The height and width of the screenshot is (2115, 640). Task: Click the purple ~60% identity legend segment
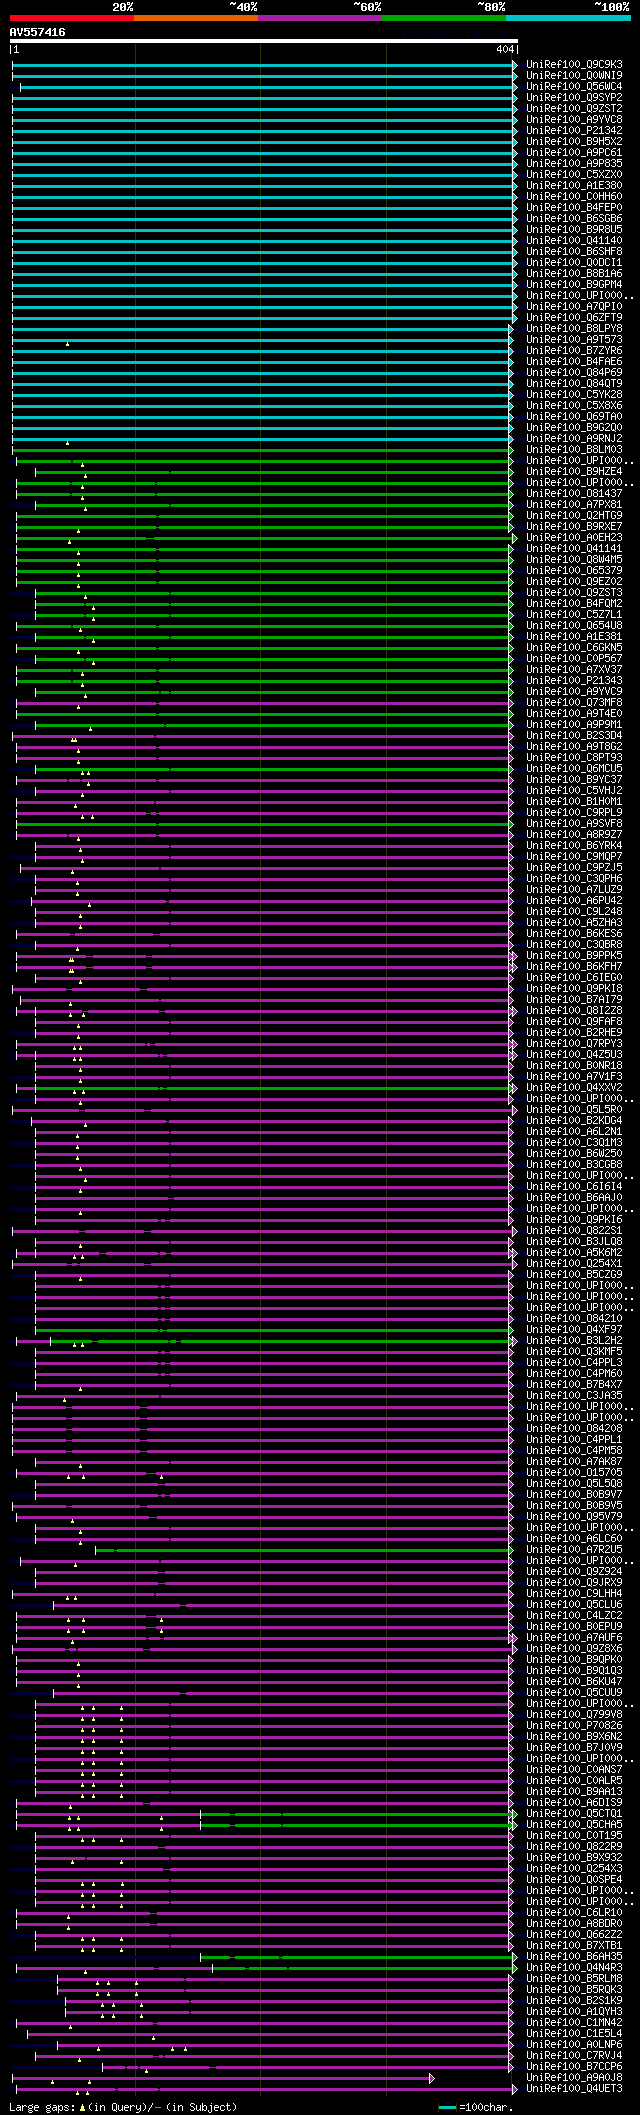[x=319, y=18]
